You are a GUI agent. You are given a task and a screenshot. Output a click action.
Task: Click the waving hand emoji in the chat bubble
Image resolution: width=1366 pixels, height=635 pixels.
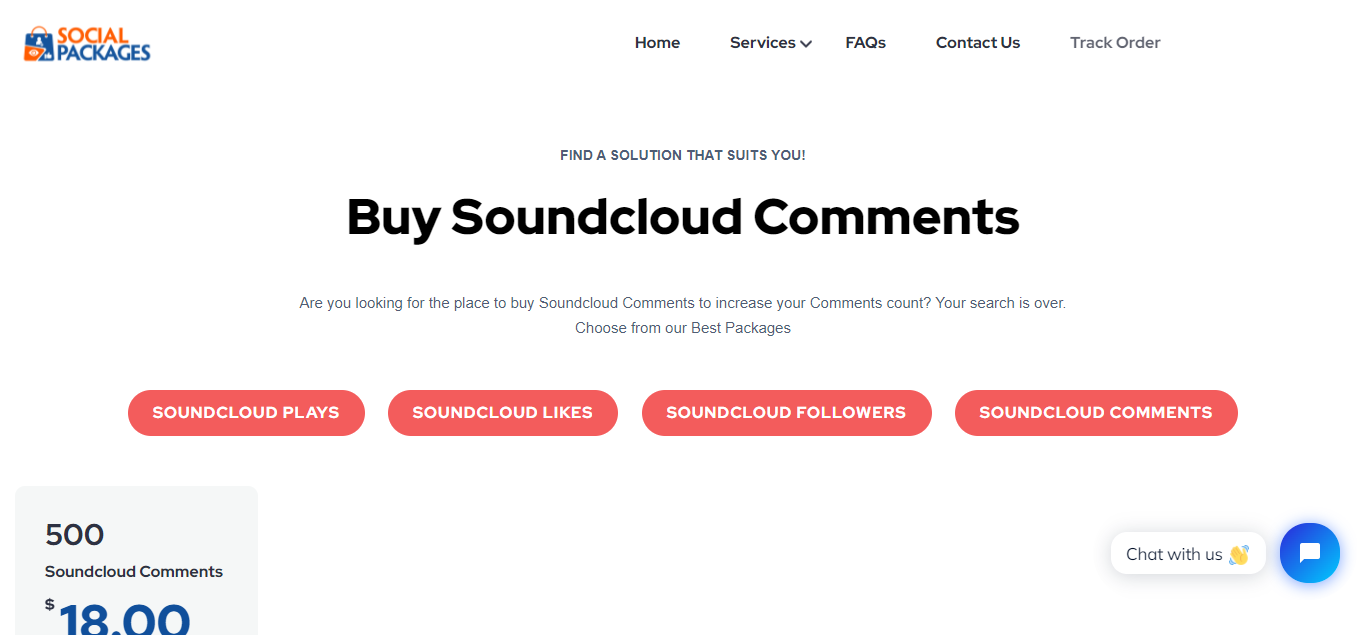(1237, 553)
